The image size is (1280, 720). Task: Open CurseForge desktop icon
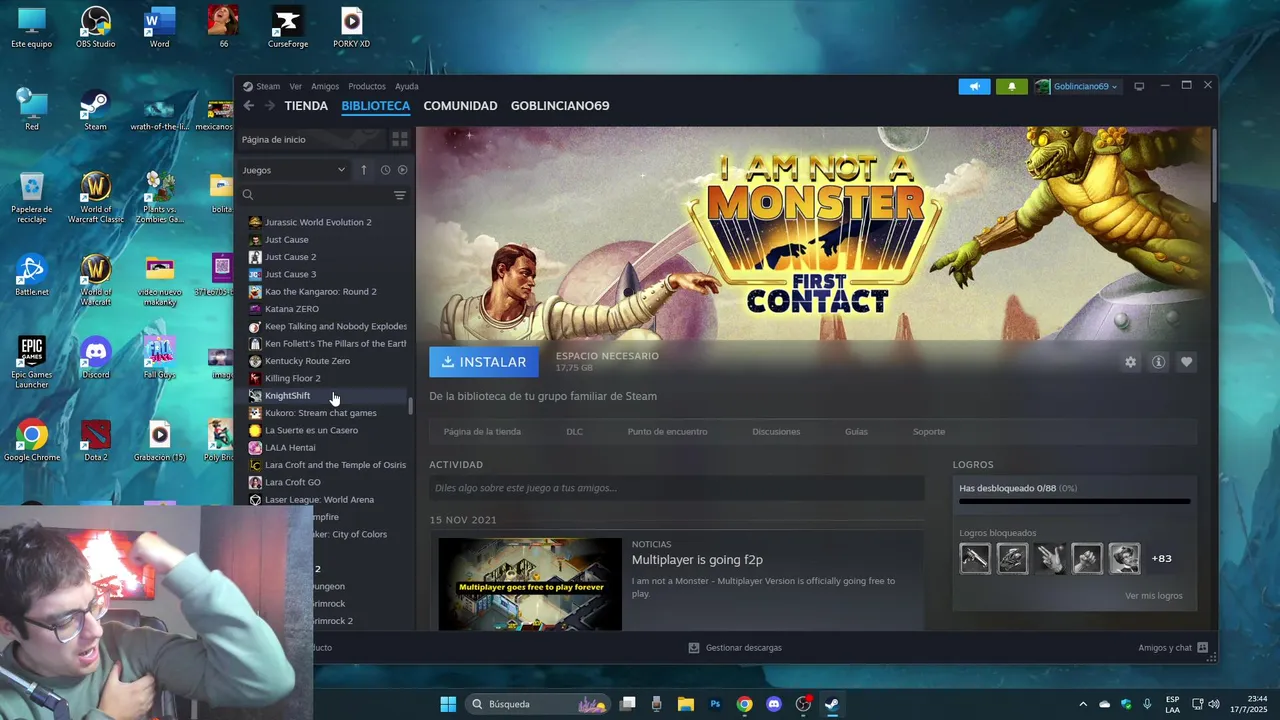click(288, 27)
